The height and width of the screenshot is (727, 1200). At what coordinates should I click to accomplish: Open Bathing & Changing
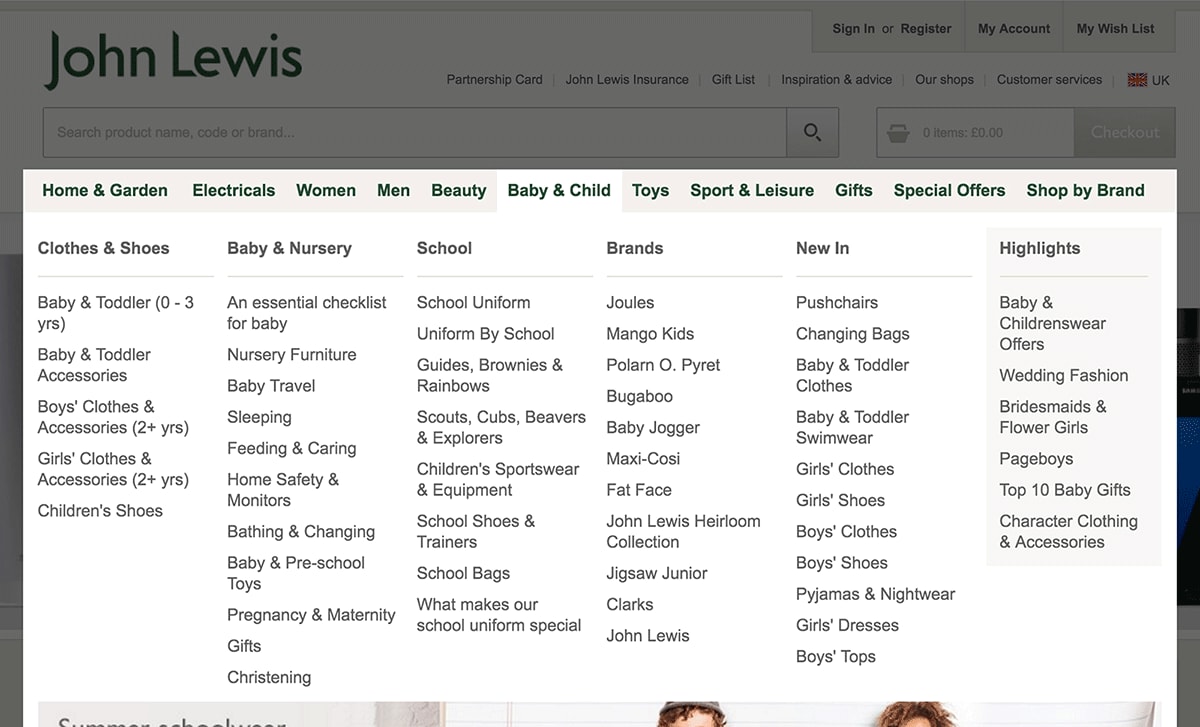[x=301, y=532]
